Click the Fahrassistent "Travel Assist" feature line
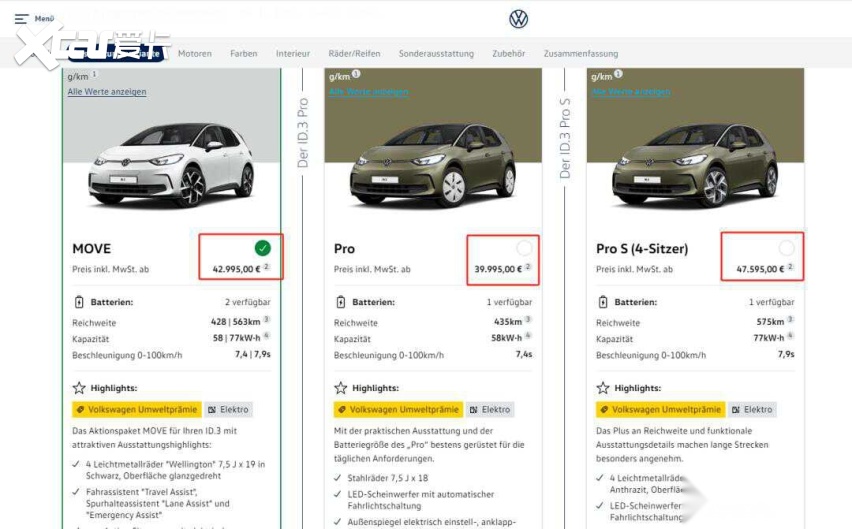Screen dimensions: 852x529 coord(158,503)
